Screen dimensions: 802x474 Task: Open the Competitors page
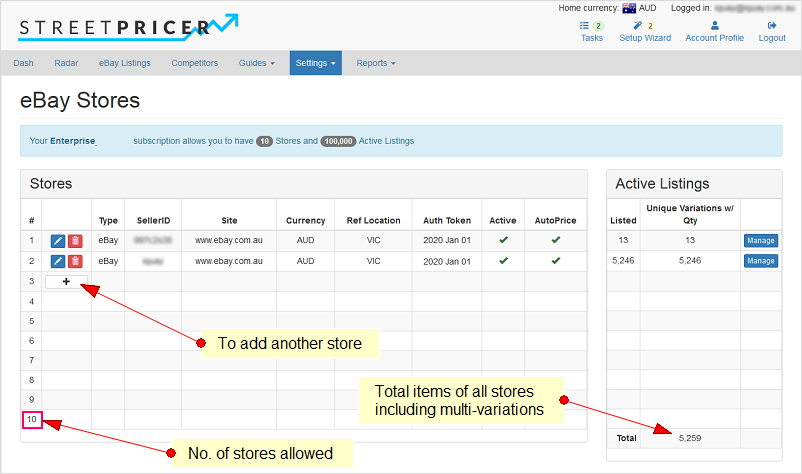coord(194,63)
